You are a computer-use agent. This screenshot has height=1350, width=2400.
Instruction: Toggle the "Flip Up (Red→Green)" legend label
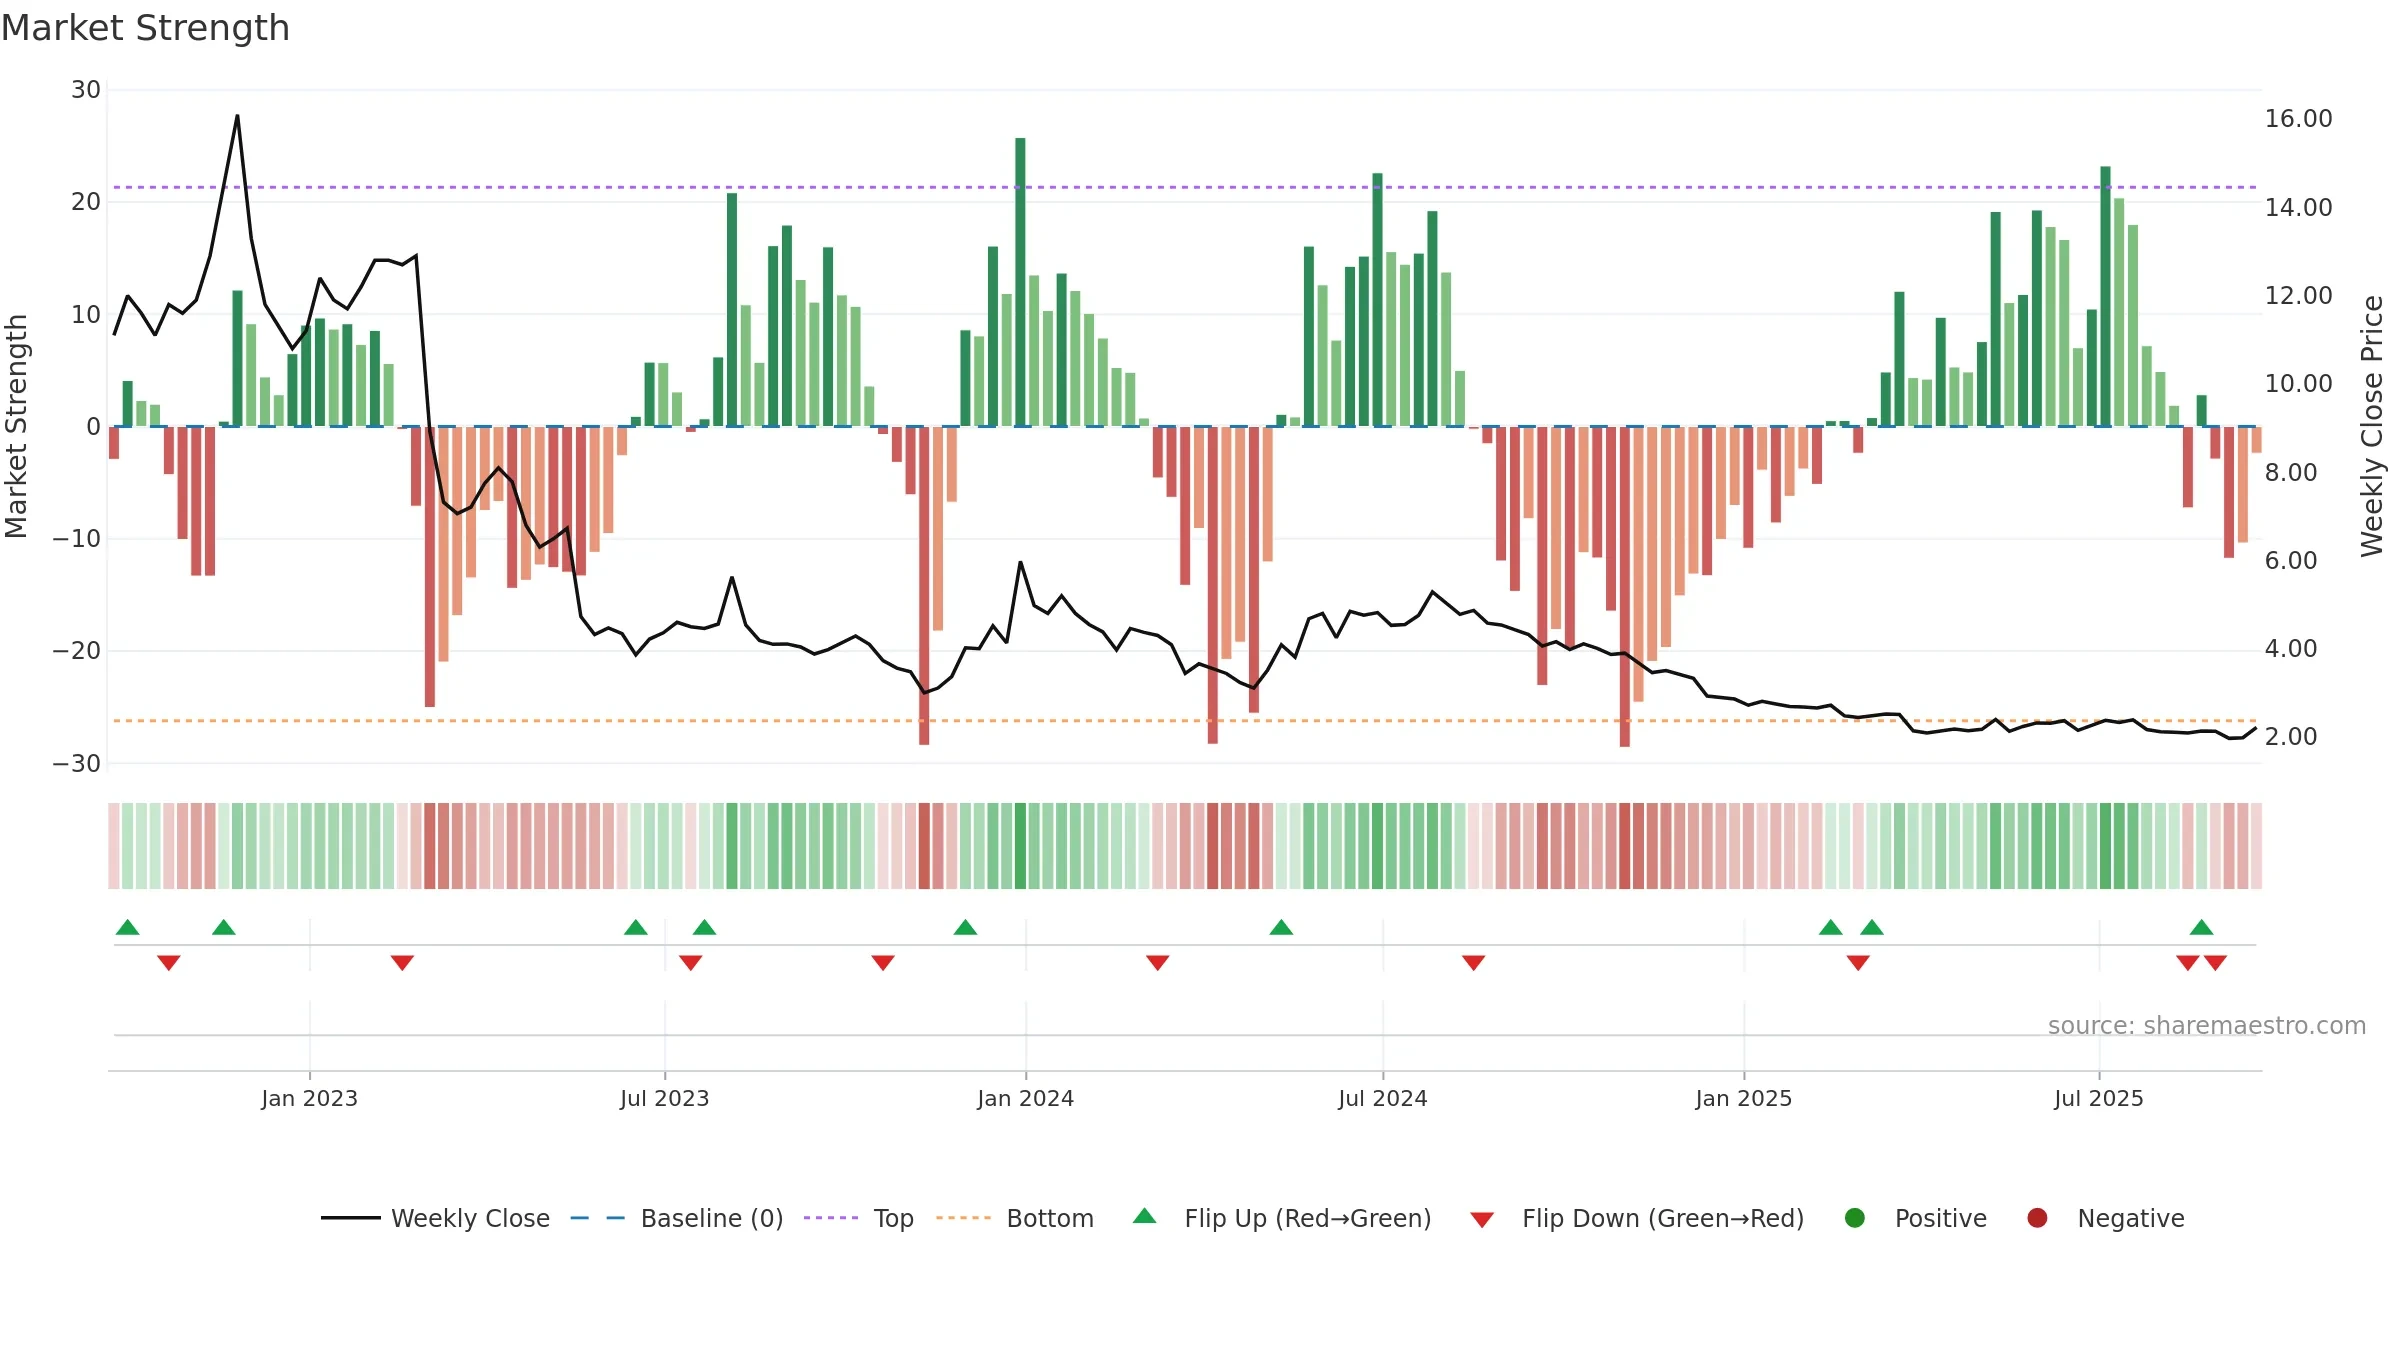point(1308,1219)
